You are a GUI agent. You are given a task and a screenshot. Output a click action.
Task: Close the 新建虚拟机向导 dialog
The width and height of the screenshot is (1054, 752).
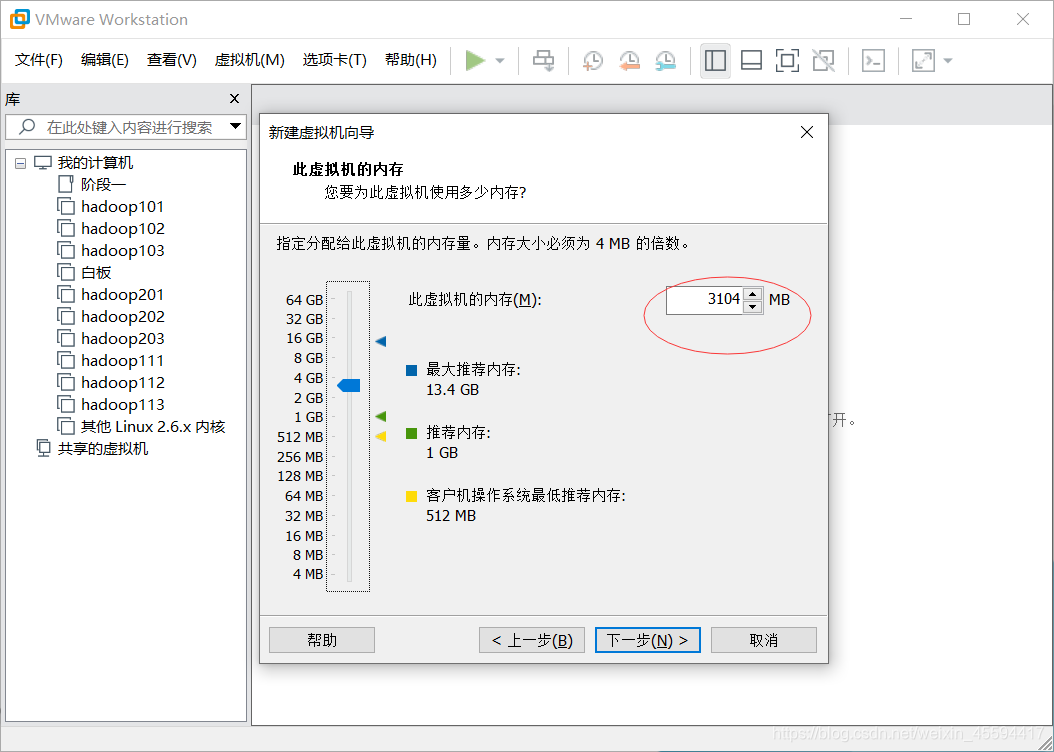point(807,132)
